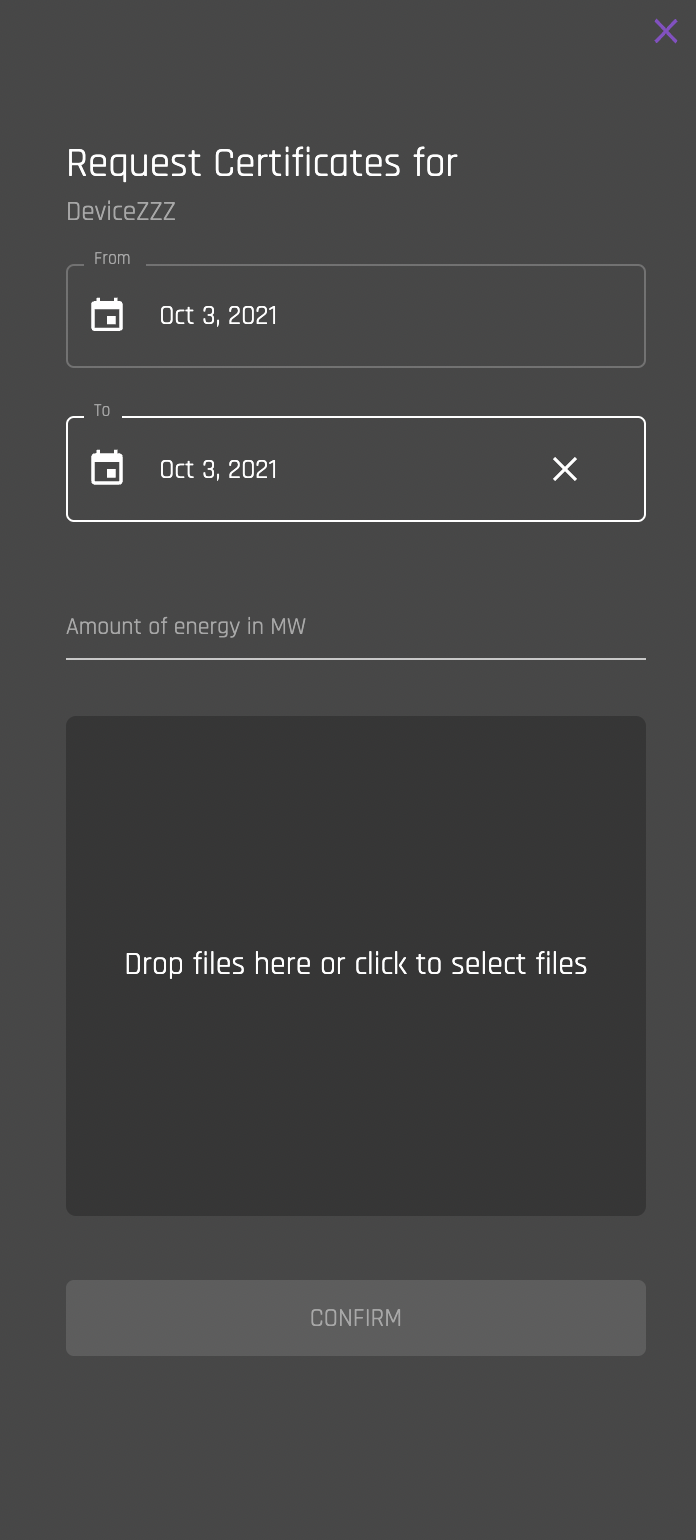The height and width of the screenshot is (1540, 696).
Task: Clear the To date with the X icon
Action: [565, 468]
